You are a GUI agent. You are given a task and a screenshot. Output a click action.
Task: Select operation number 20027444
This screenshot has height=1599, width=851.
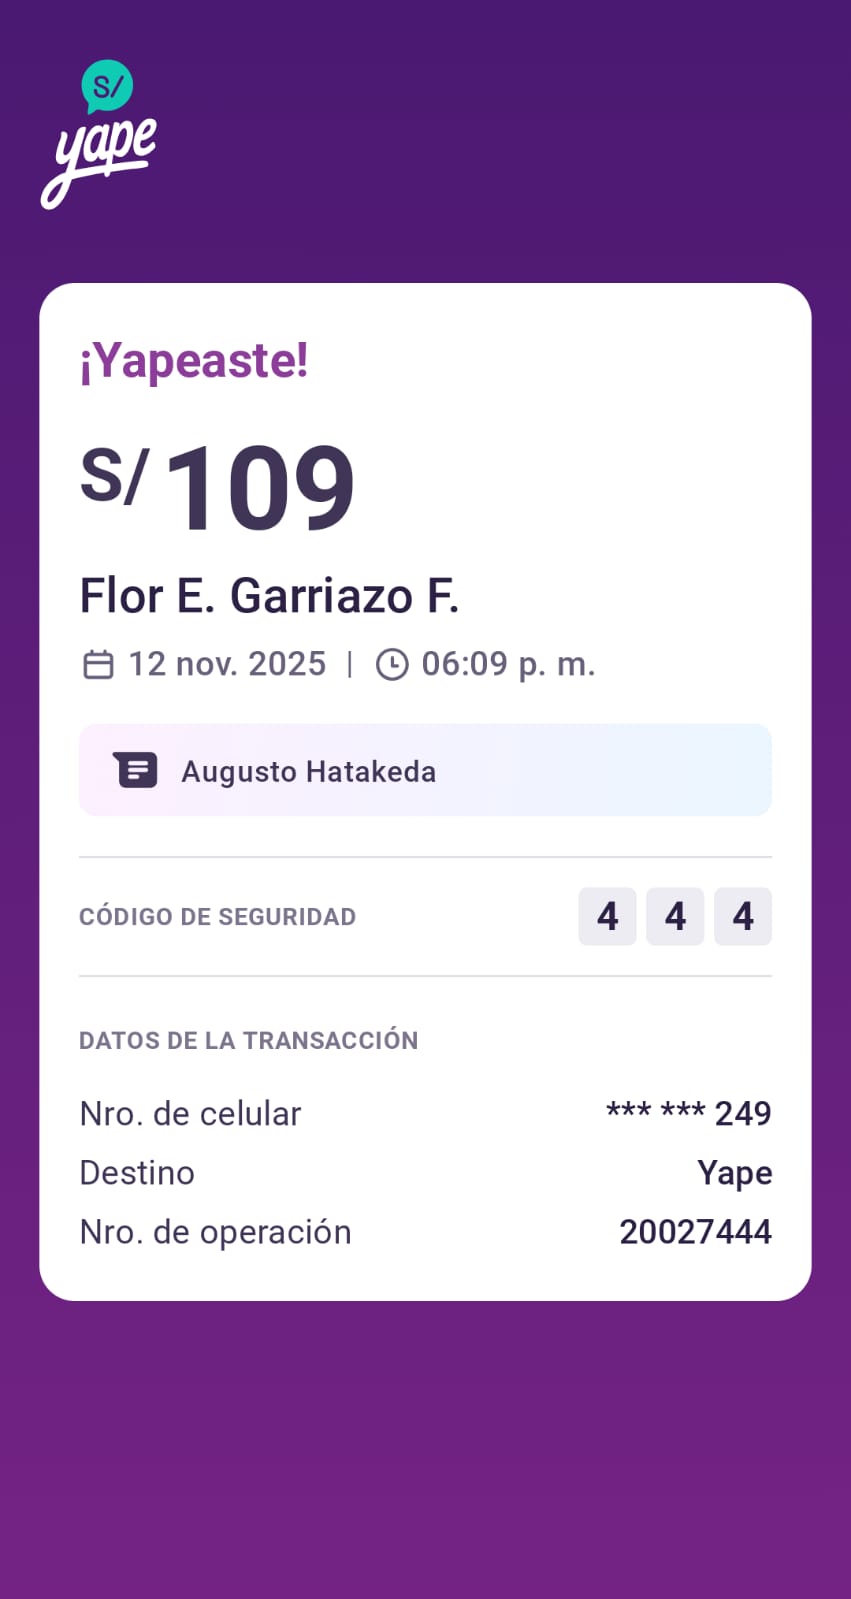click(x=695, y=1232)
